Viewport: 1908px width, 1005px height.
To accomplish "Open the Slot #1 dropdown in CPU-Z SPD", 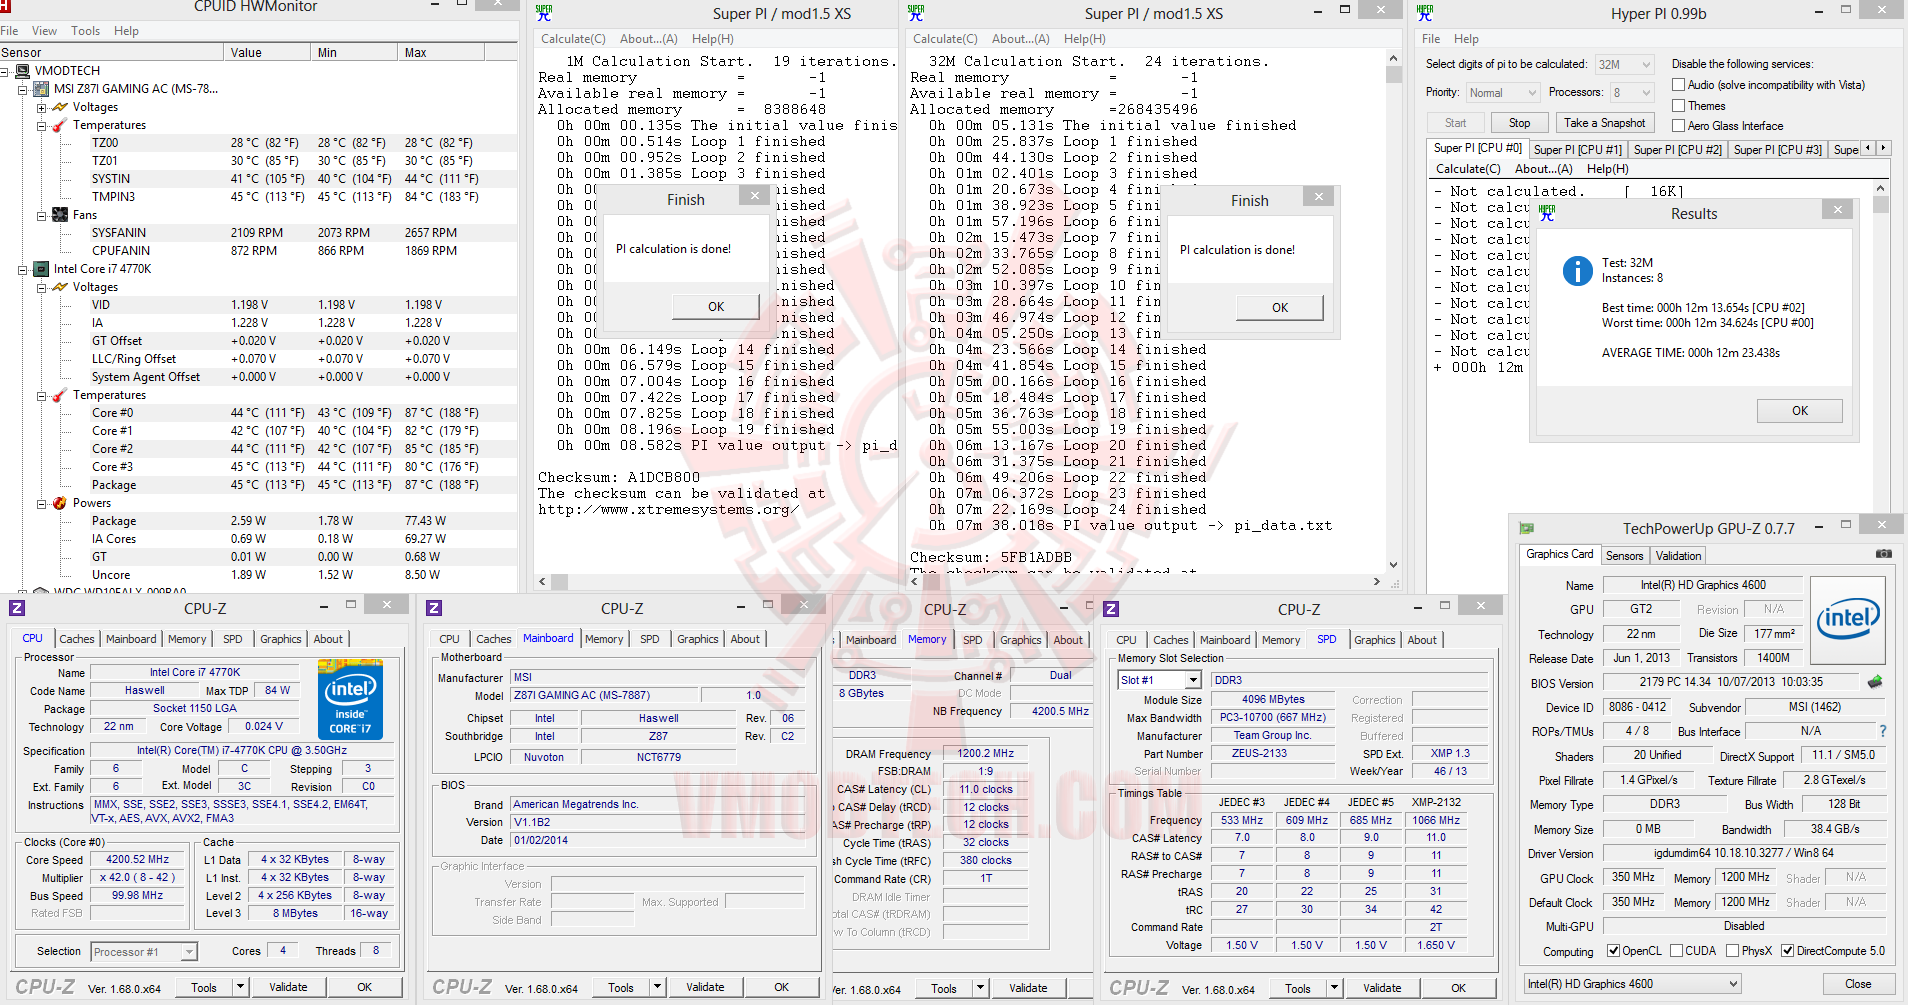I will tap(1159, 680).
